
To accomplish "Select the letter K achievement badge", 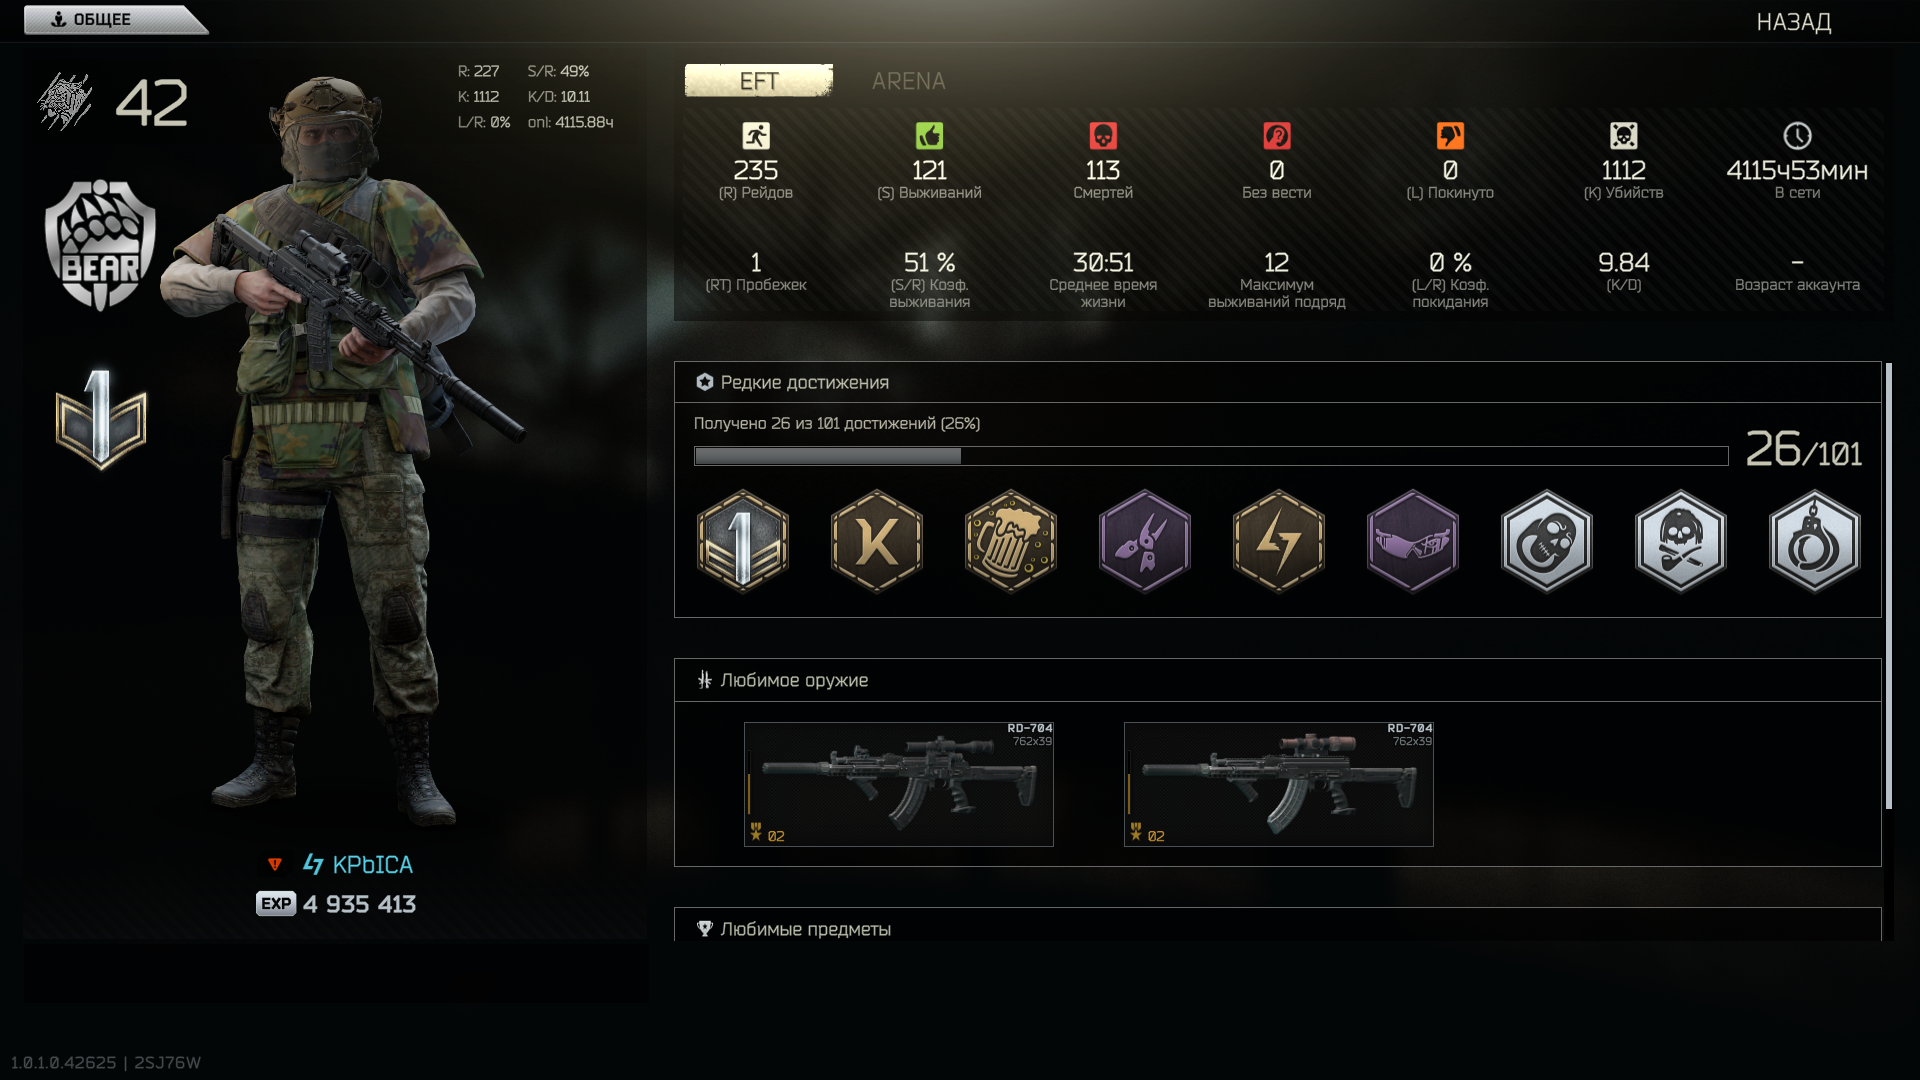I will click(x=876, y=541).
